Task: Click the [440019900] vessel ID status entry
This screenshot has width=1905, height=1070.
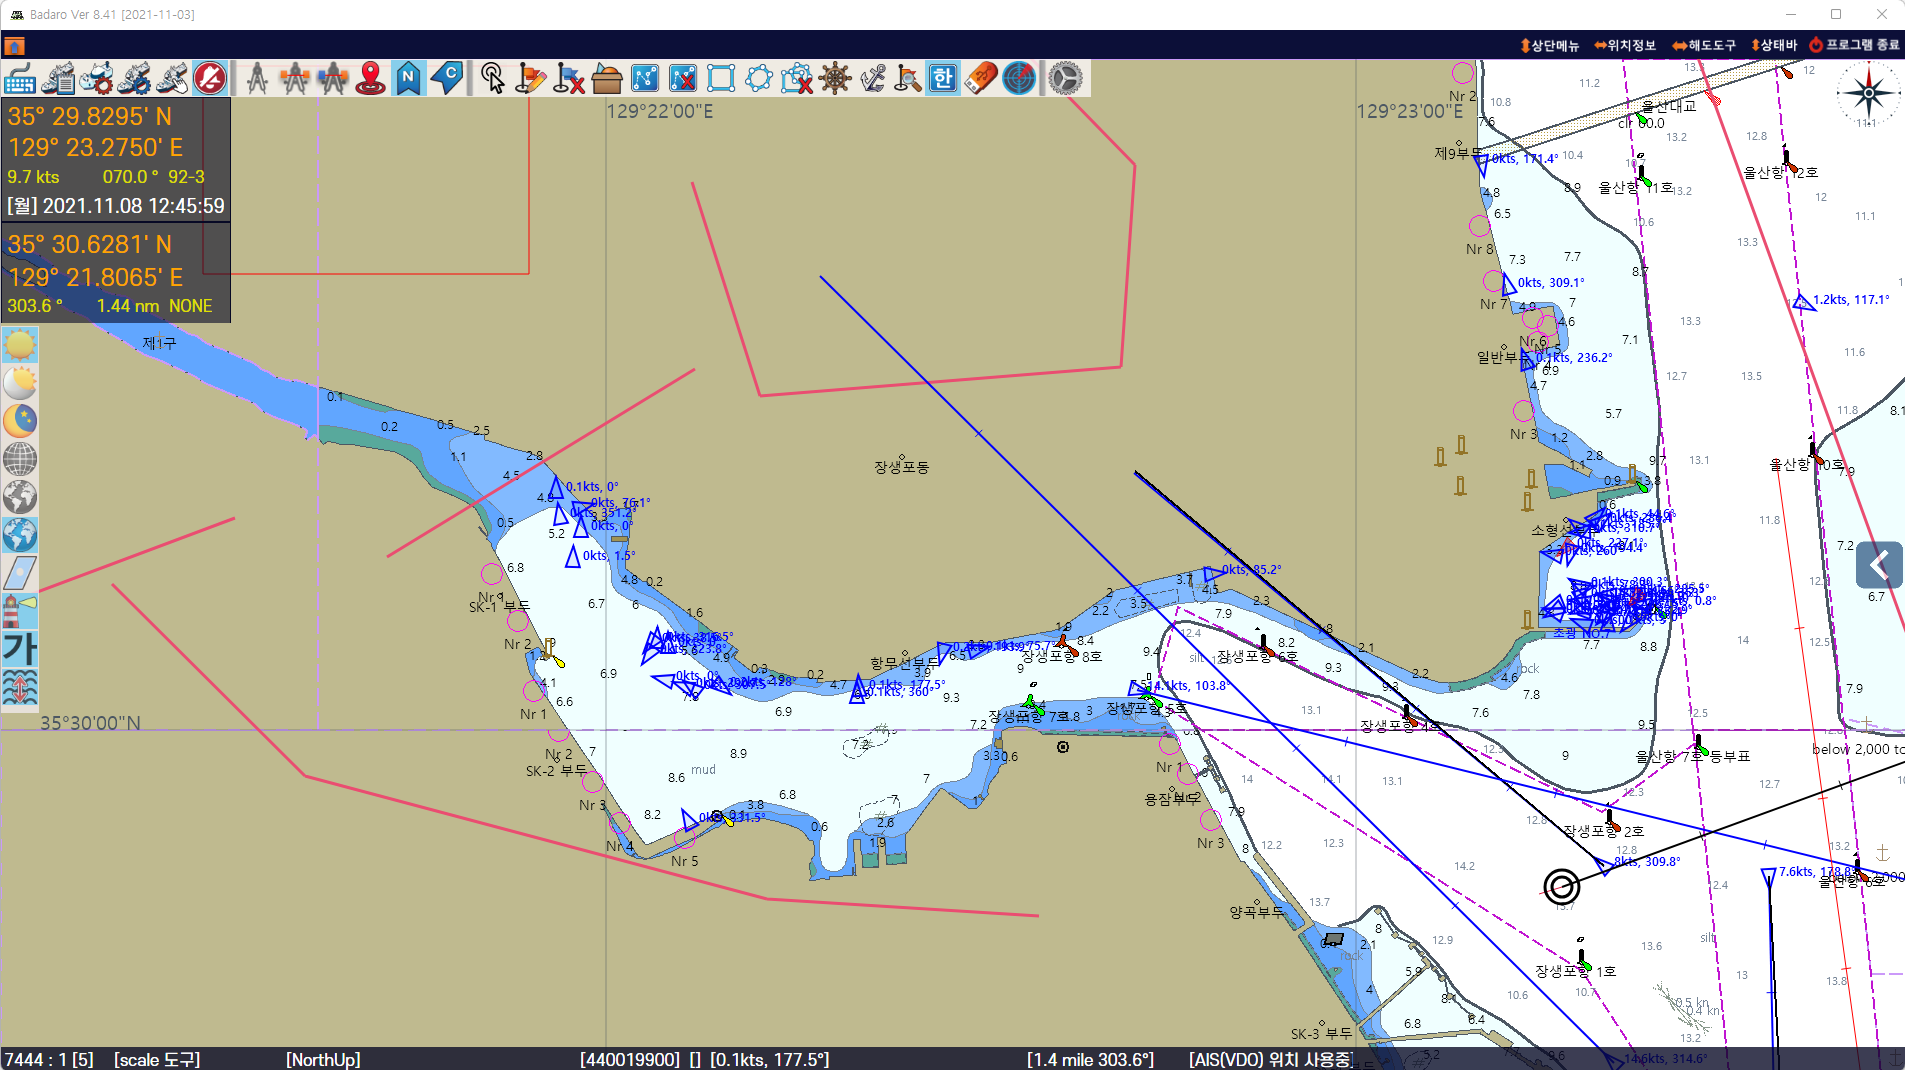Action: click(x=630, y=1059)
